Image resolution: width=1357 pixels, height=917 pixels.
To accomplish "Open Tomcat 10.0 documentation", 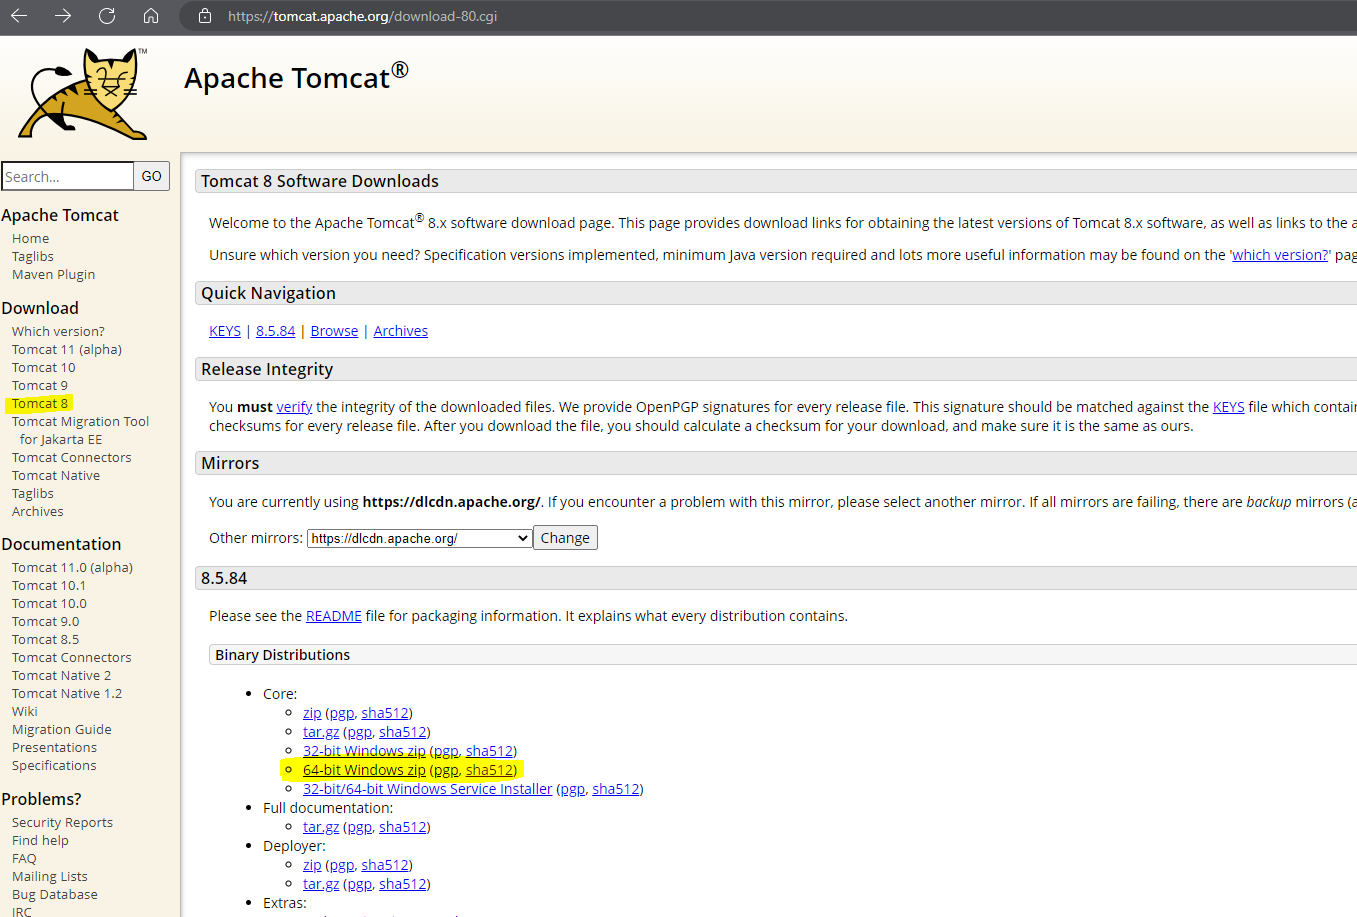I will (49, 603).
